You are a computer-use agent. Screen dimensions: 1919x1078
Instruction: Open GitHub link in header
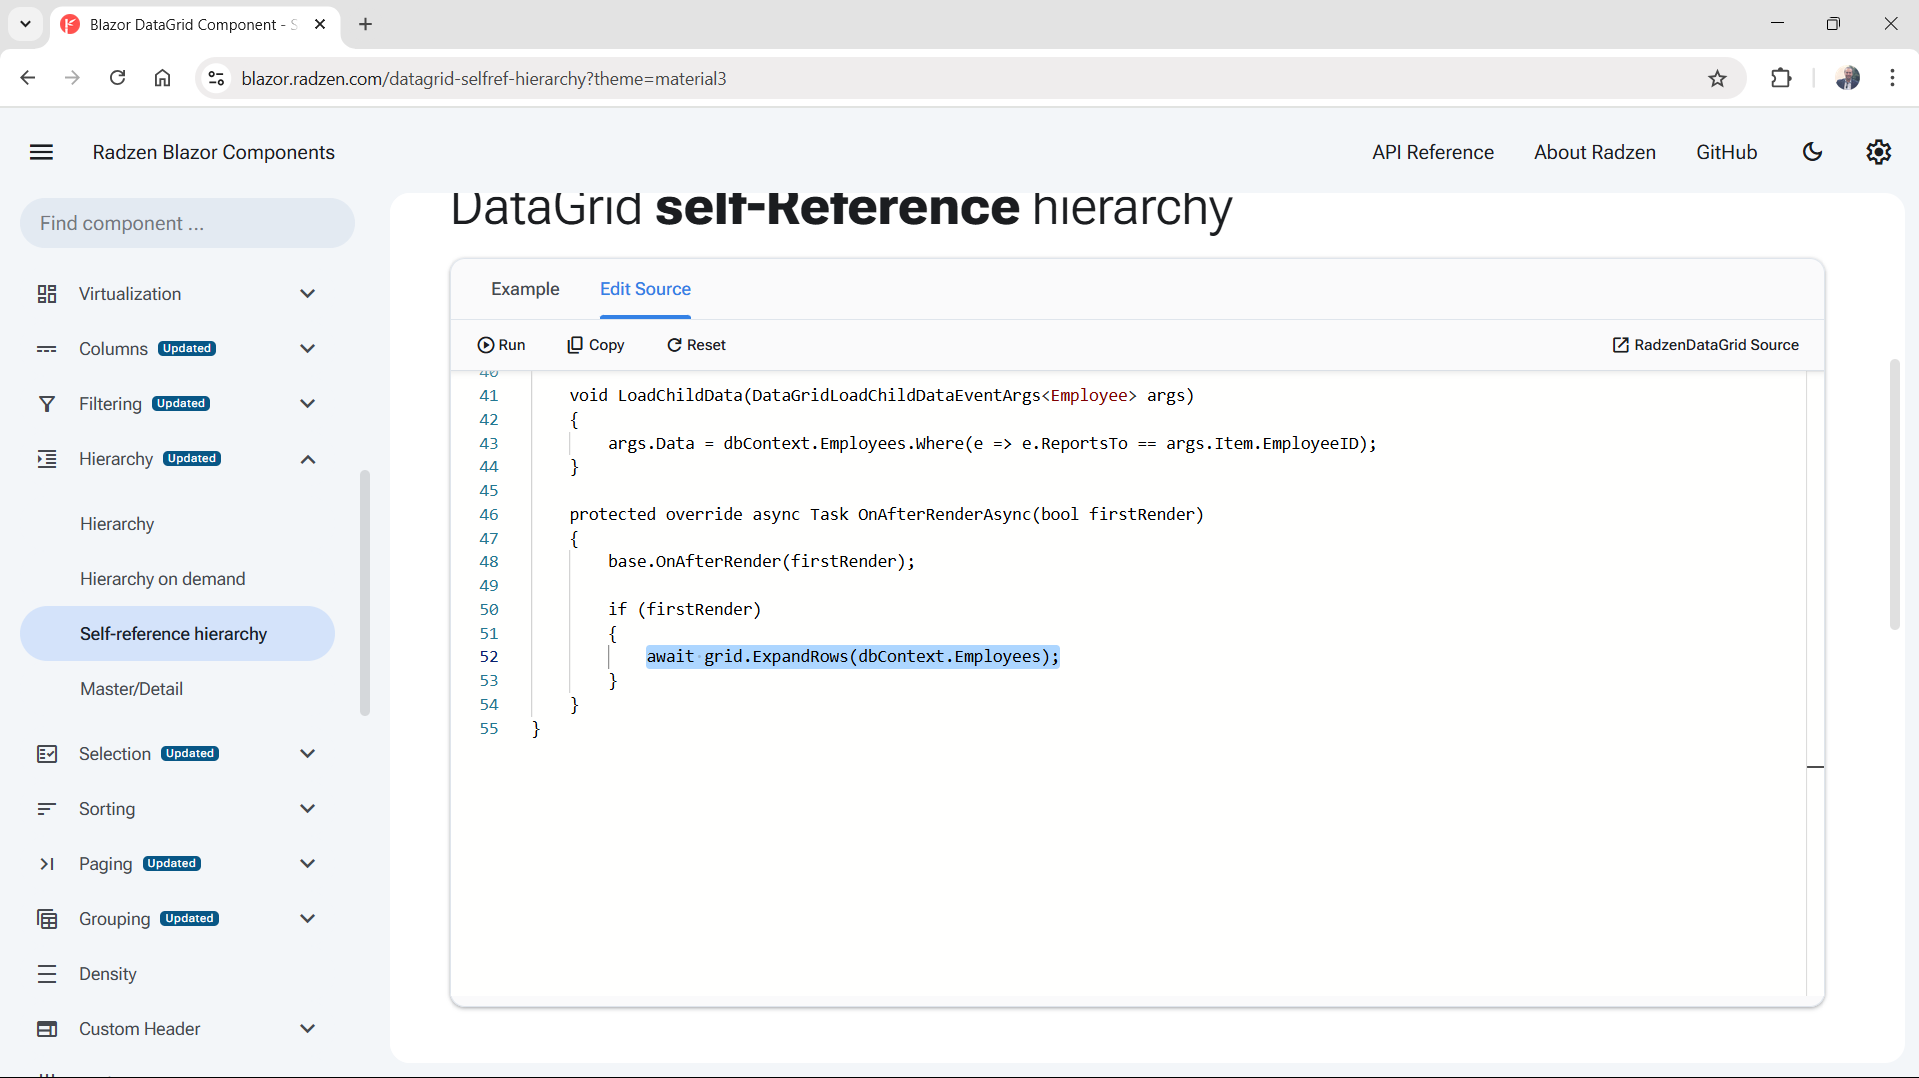point(1726,152)
